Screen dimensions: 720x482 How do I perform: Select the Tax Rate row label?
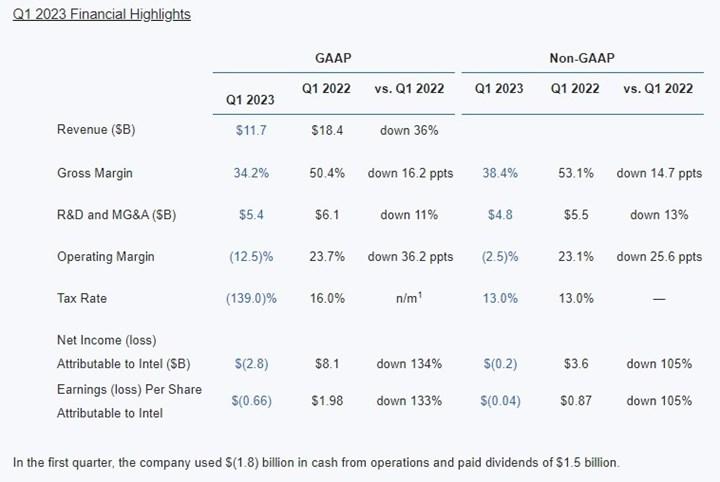coord(83,298)
